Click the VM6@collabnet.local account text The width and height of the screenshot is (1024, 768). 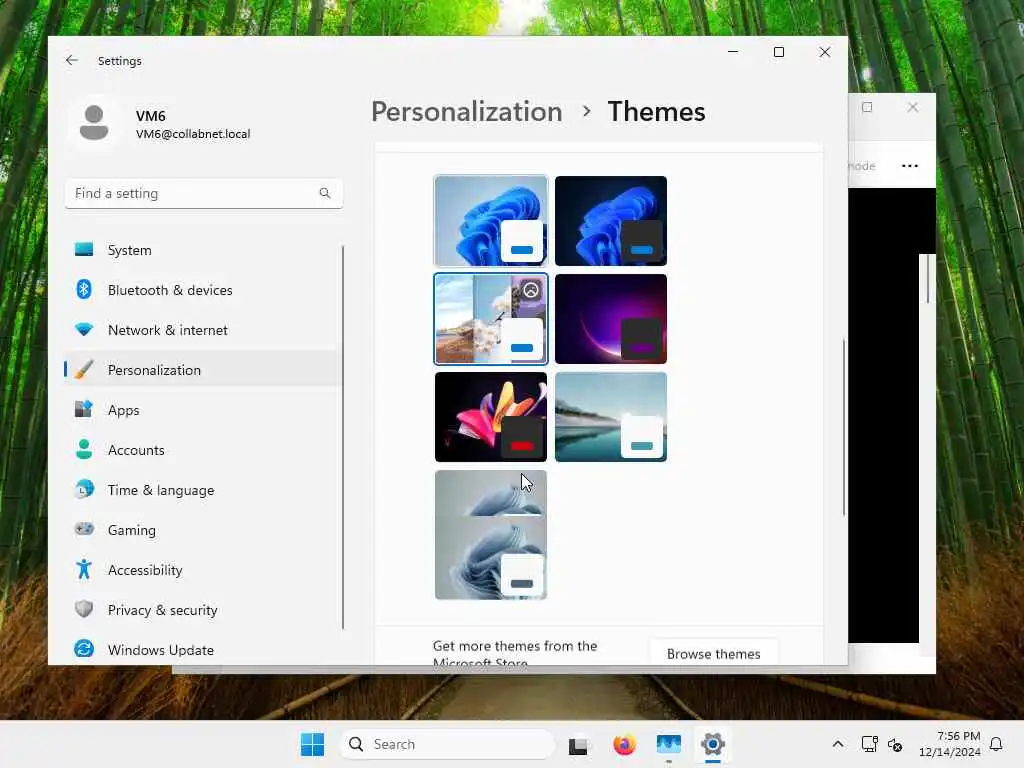coord(193,134)
